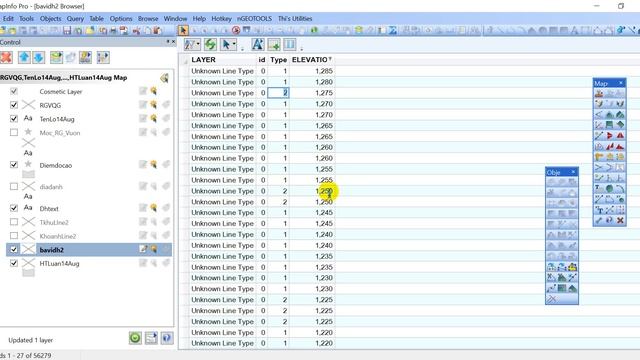Click the selectable icon for Diemdocao layer
Screen dimensions: 640x360
pyautogui.click(x=154, y=164)
